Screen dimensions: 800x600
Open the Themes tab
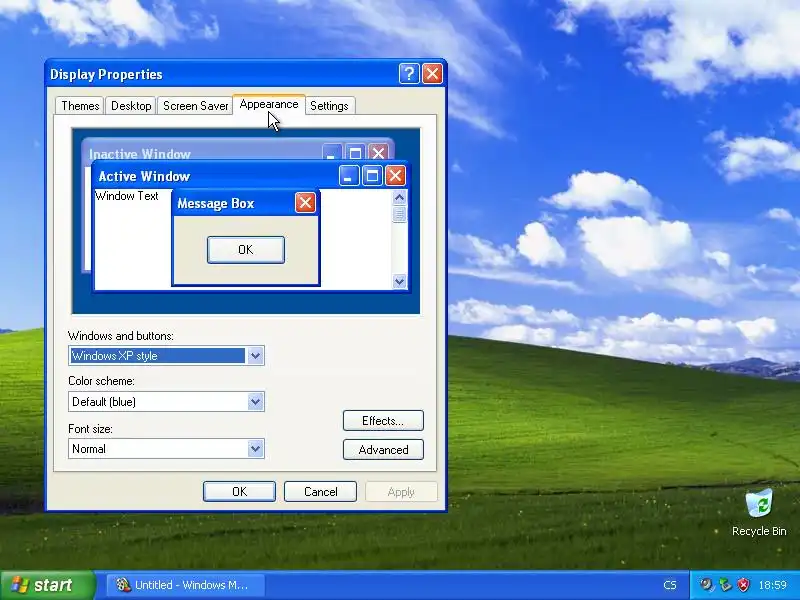(80, 106)
